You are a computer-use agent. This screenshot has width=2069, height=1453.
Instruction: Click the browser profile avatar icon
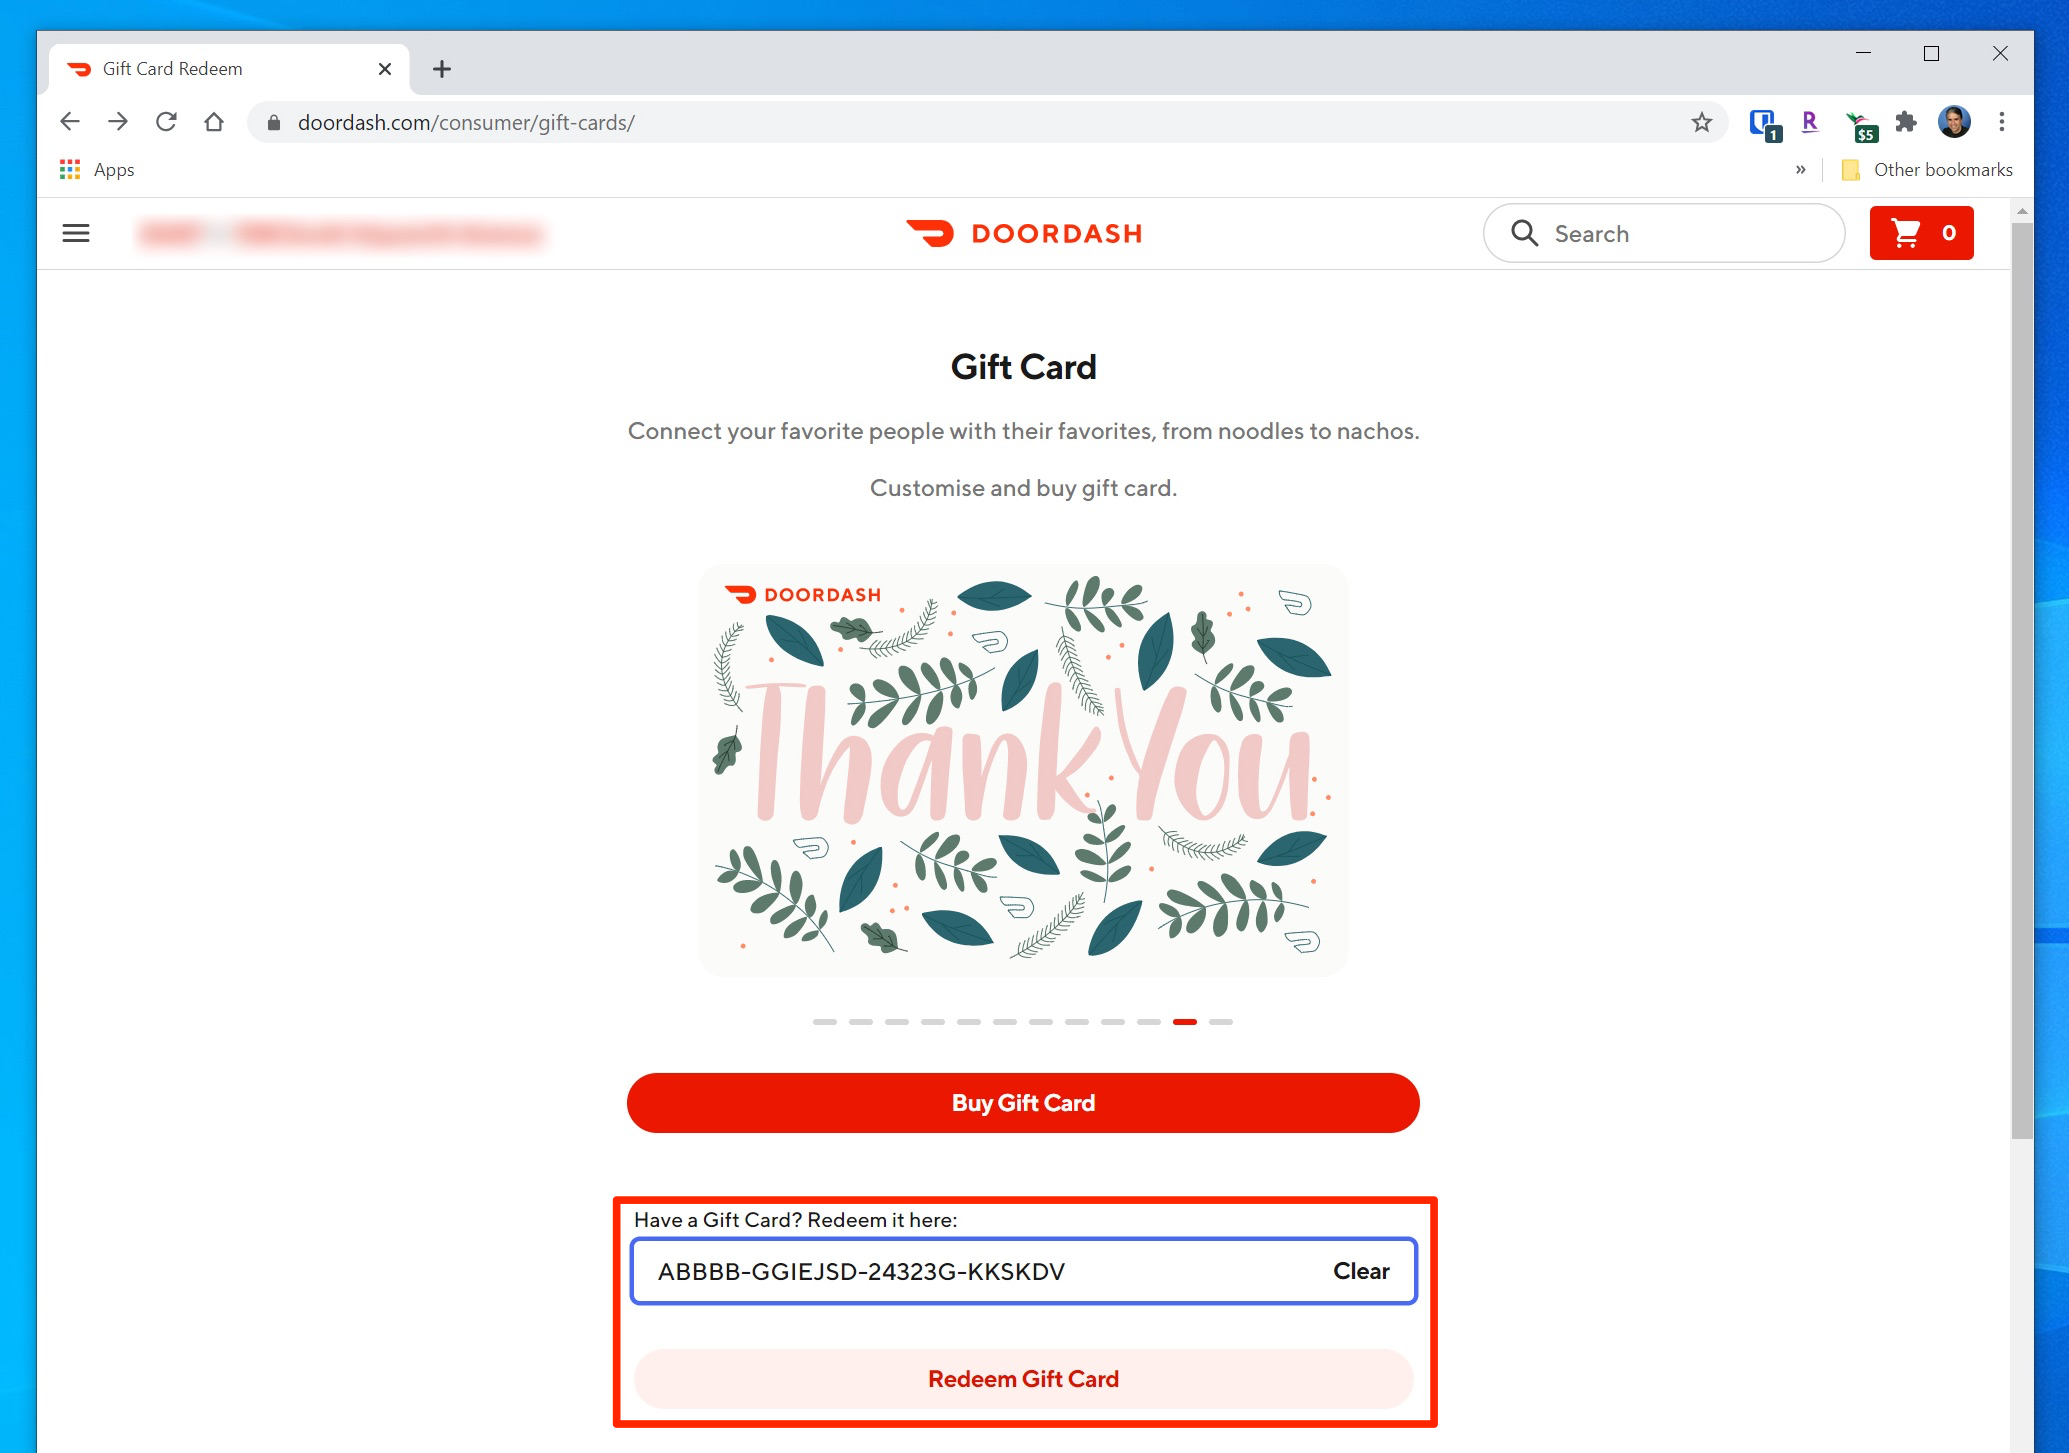click(1954, 123)
